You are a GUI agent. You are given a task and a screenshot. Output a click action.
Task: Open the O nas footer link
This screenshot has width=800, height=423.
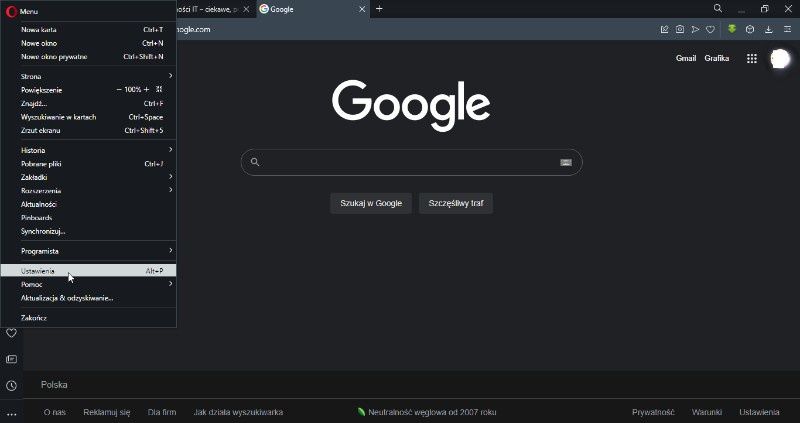pos(55,412)
